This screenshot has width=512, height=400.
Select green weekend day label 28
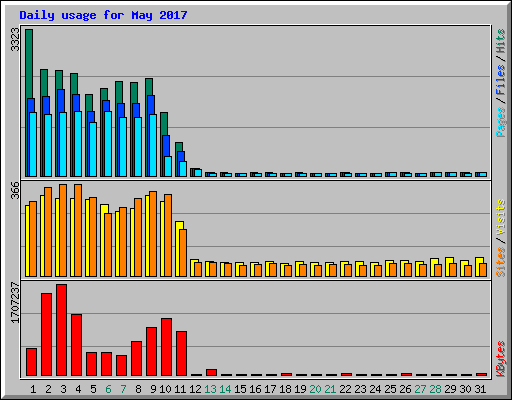click(435, 389)
